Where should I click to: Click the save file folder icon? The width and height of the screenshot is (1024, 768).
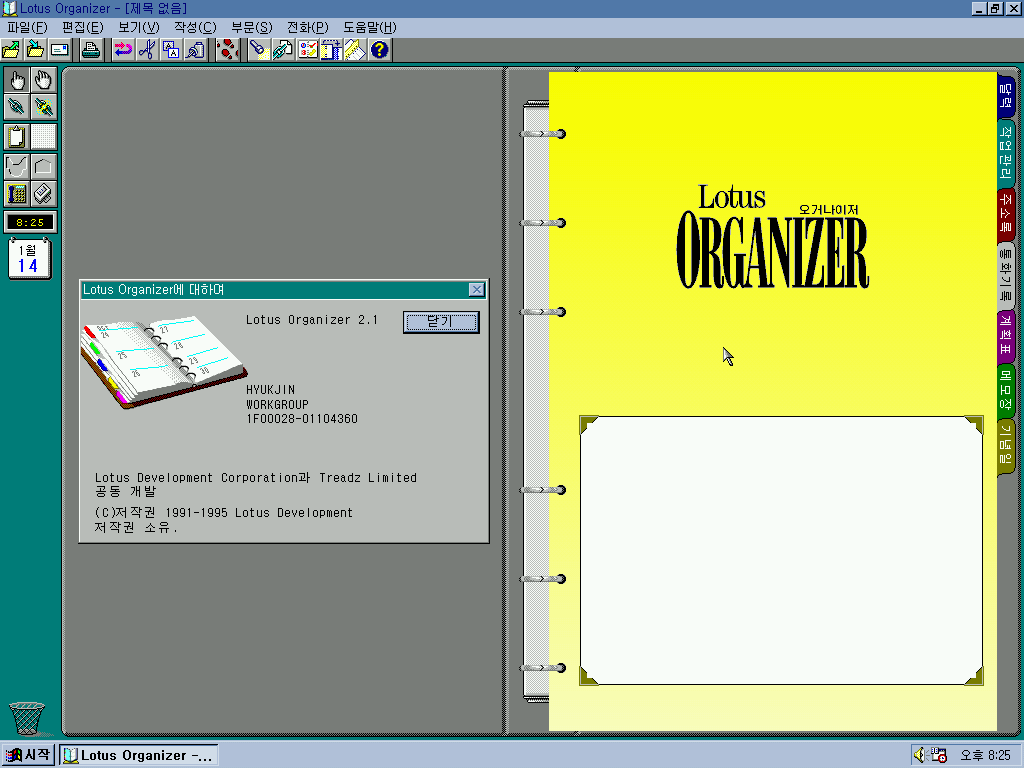35,50
